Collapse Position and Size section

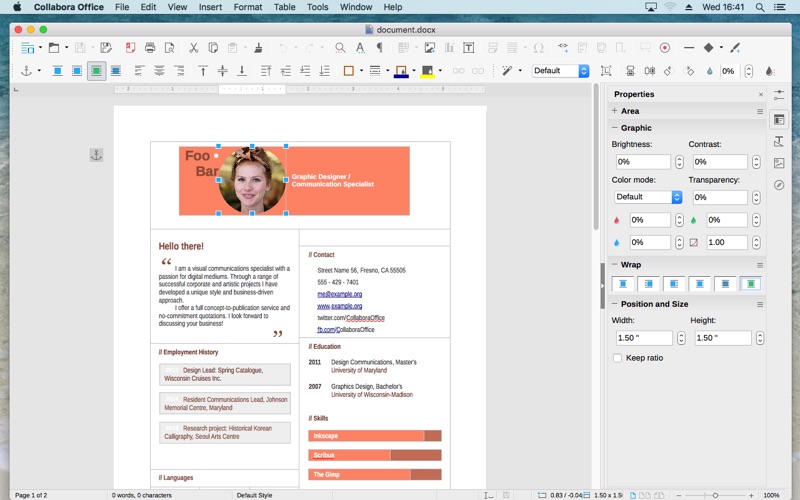pos(614,304)
